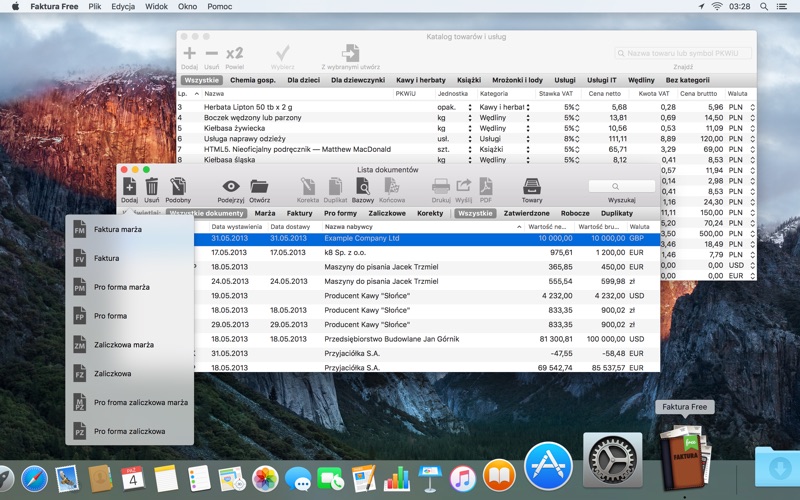Click the Podobny document icon

178,187
